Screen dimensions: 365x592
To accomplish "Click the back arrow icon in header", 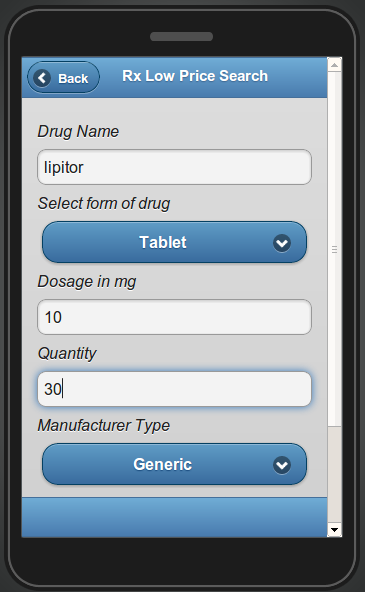I will [42, 78].
